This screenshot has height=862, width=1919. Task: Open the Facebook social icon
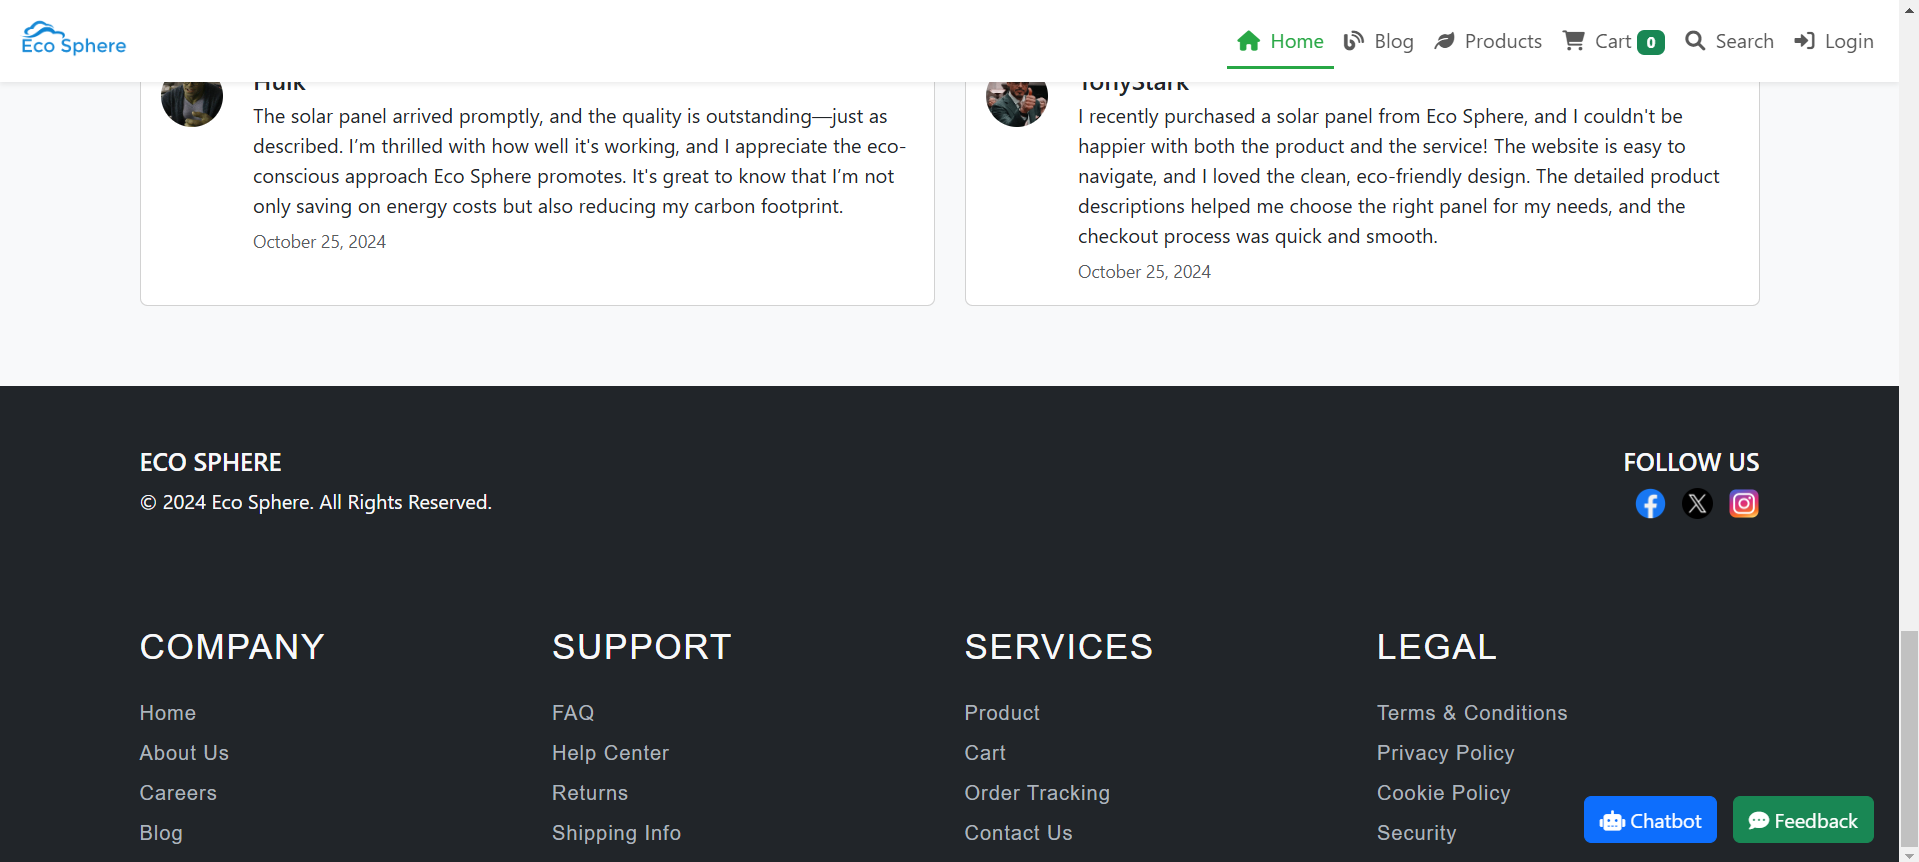point(1650,504)
